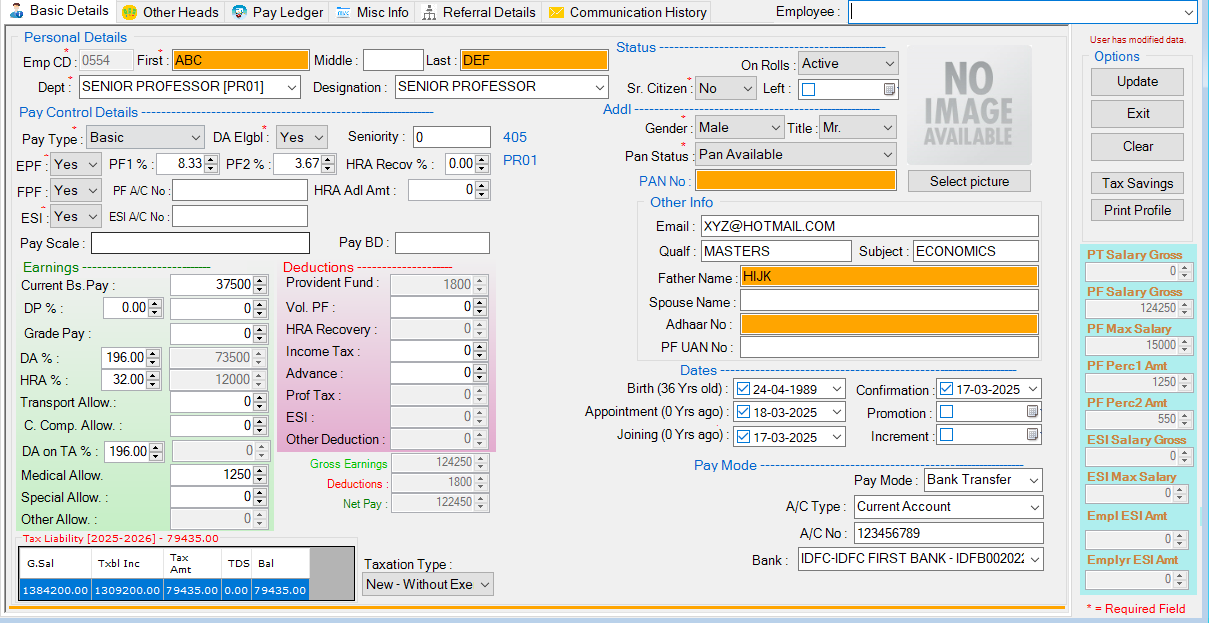
Task: Click the Medical Allow up stepper arrow
Action: click(258, 471)
